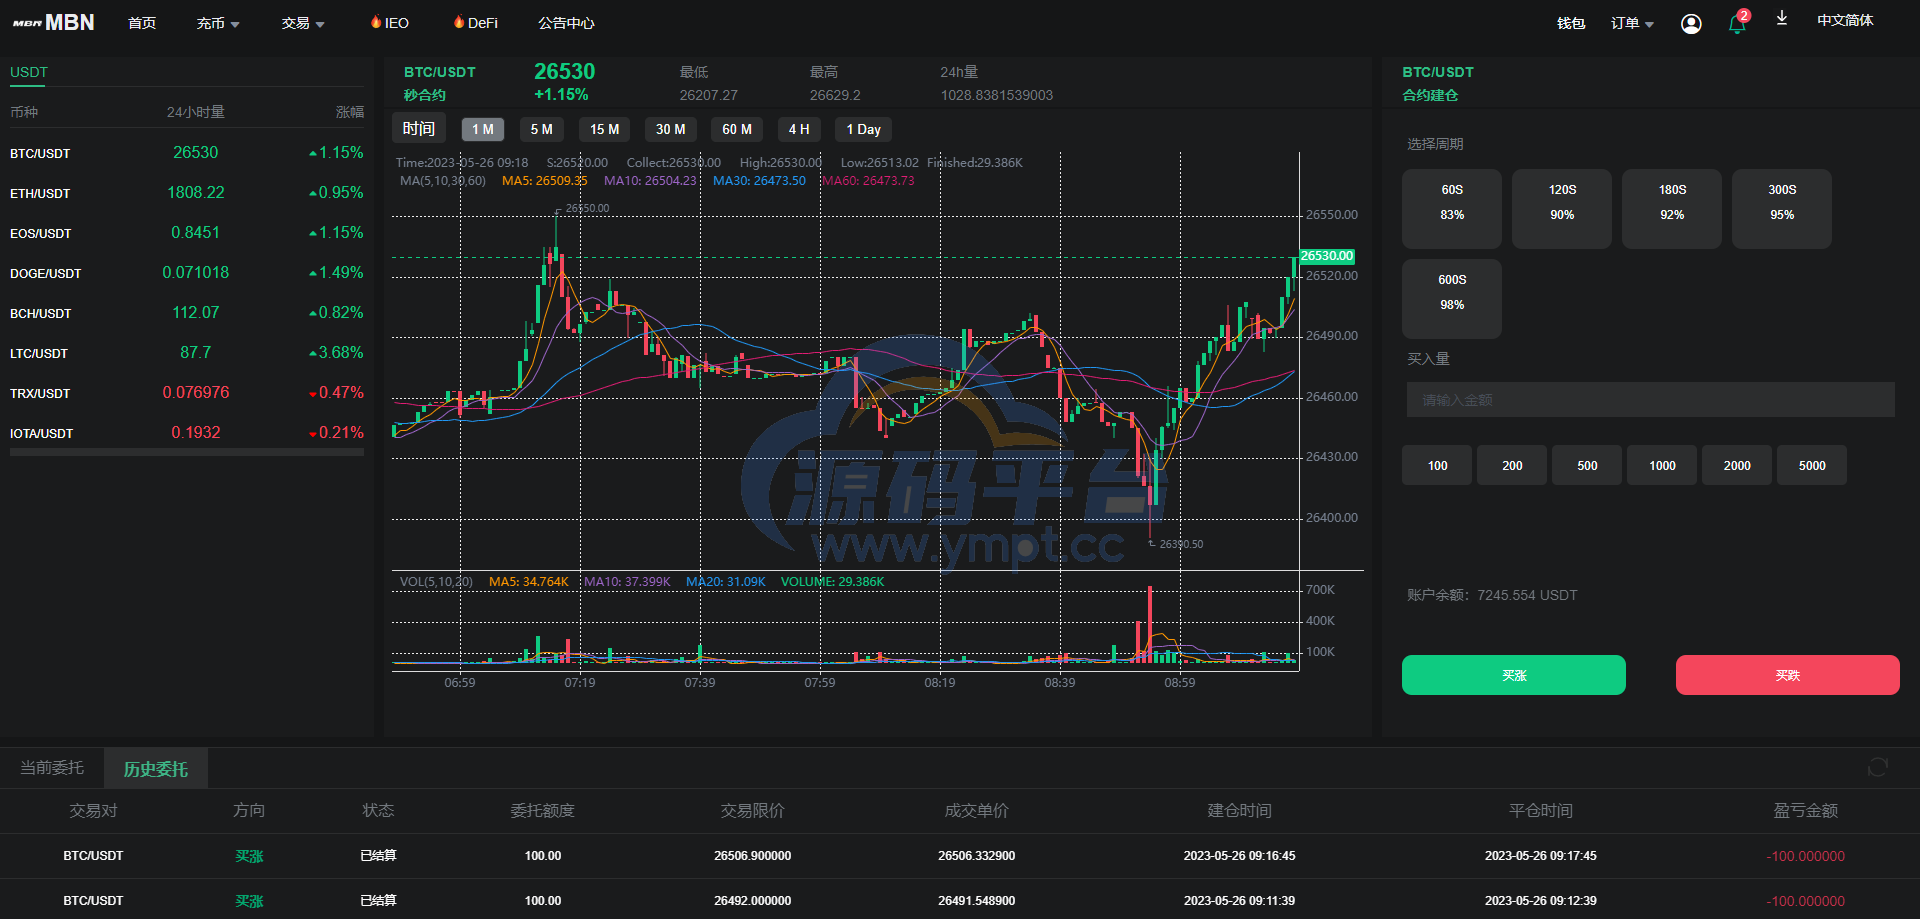Select TRX/USDT in the coin list
Viewport: 1920px width, 919px height.
tap(187, 393)
